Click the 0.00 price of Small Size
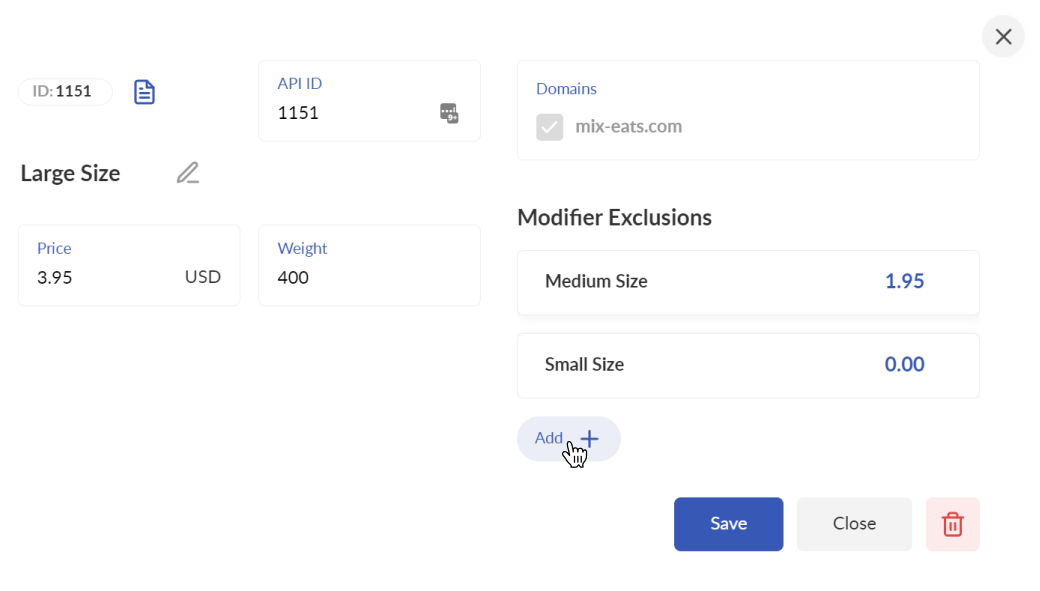 (x=904, y=364)
